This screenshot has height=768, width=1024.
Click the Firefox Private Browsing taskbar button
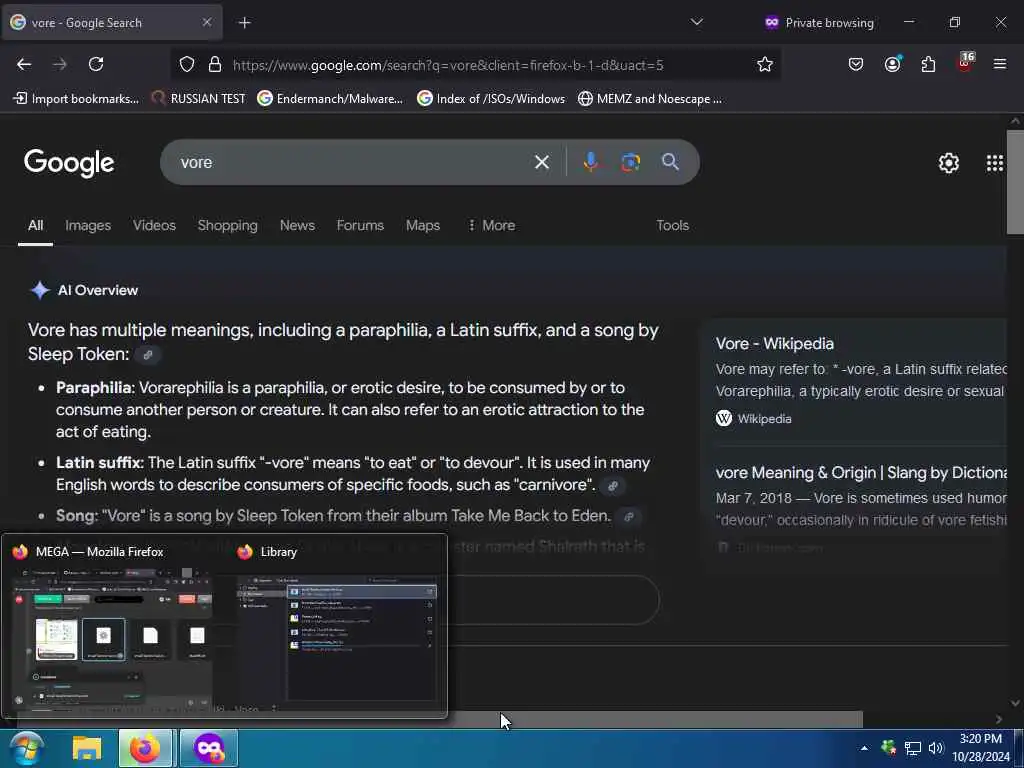208,748
